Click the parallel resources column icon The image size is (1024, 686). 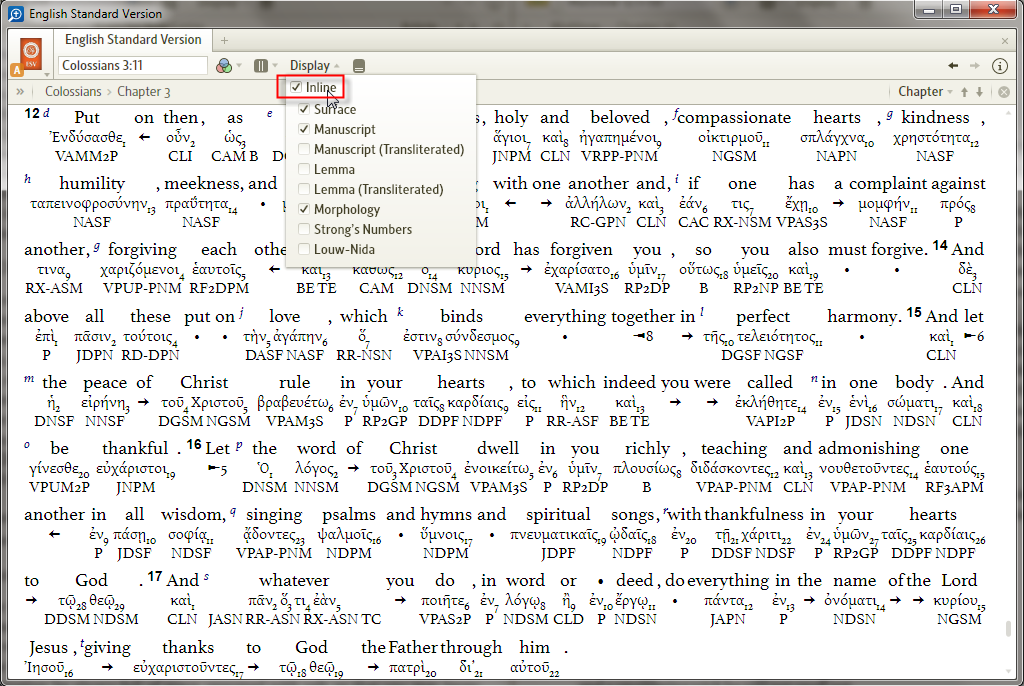tap(261, 66)
